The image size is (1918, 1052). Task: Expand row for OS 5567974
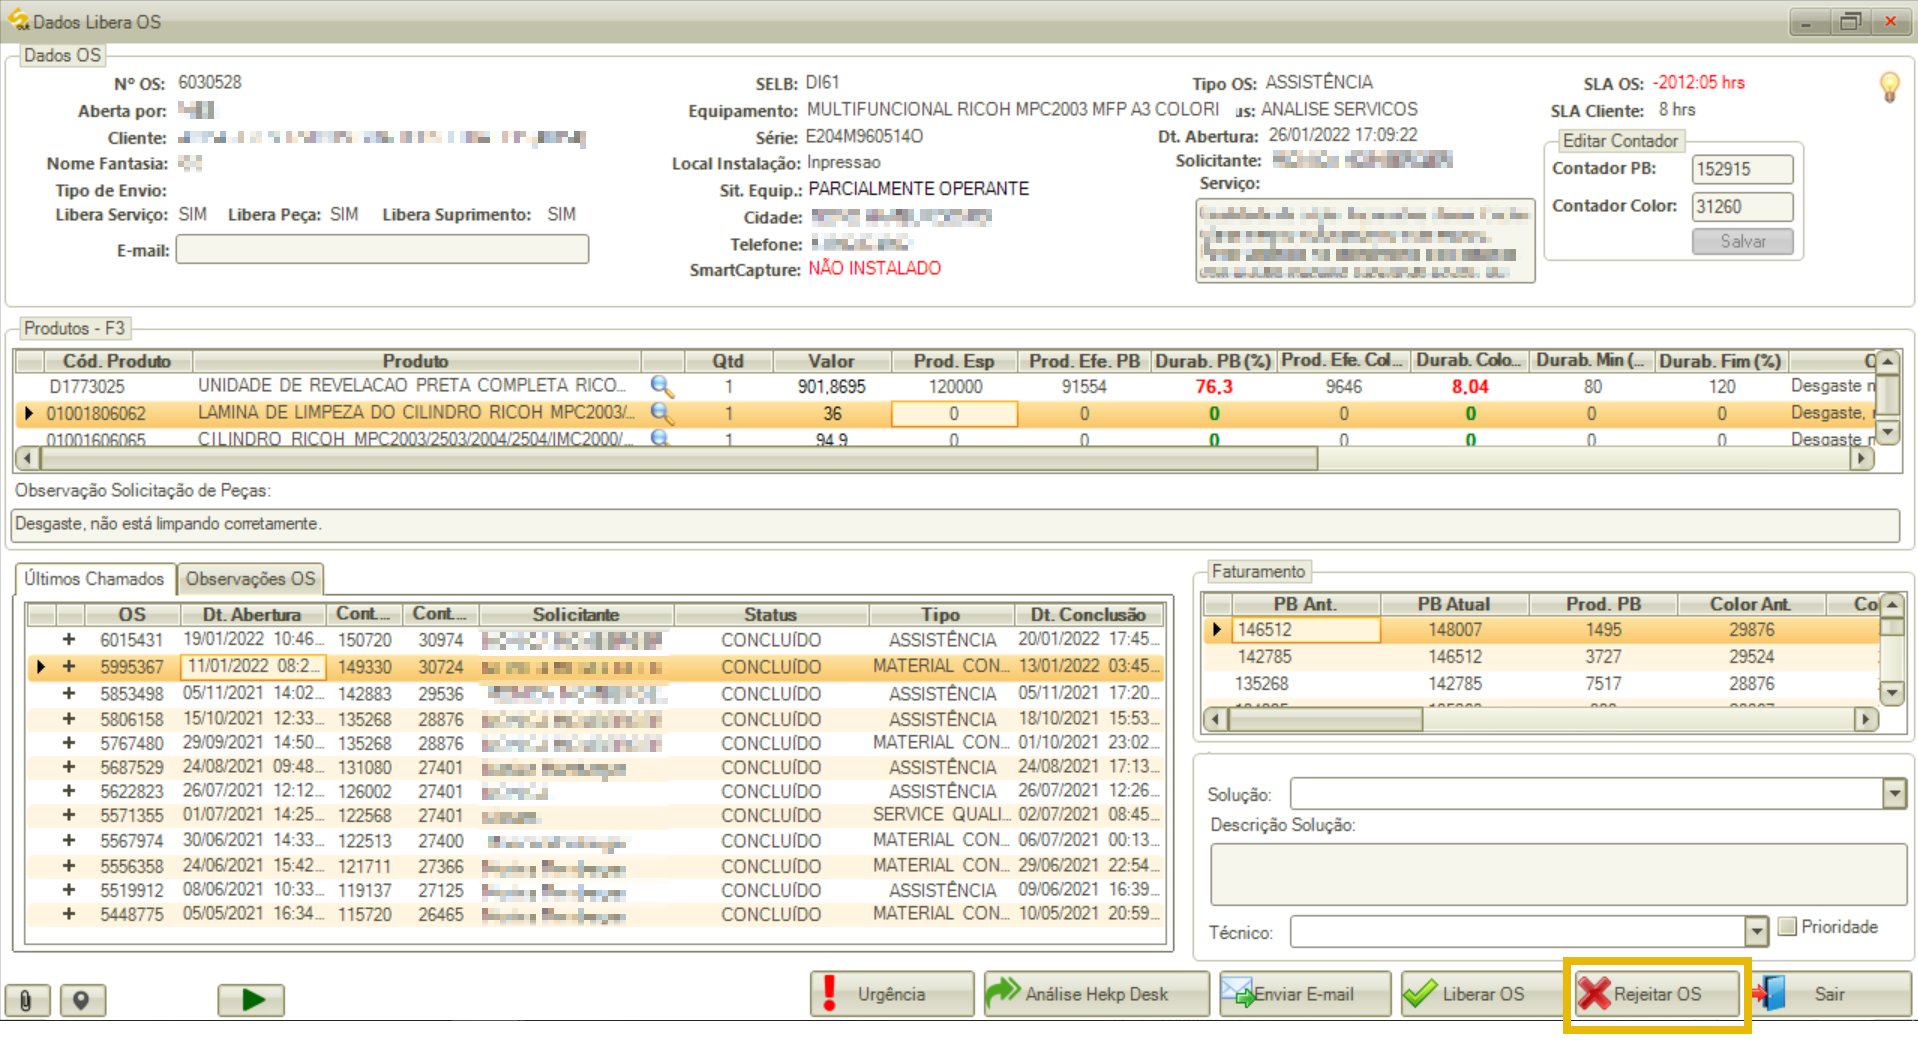point(69,840)
